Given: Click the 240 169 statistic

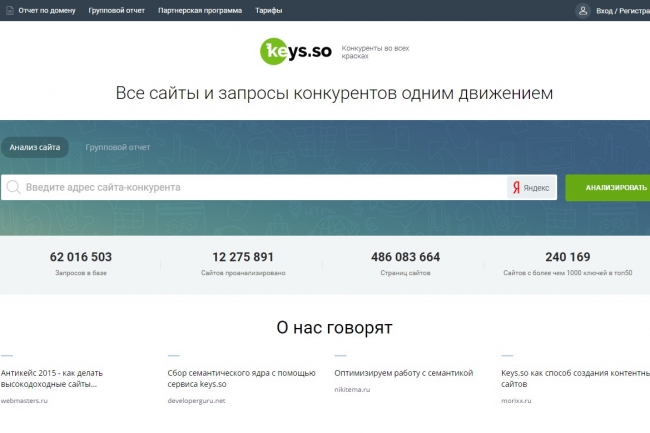Looking at the screenshot, I should click(568, 257).
